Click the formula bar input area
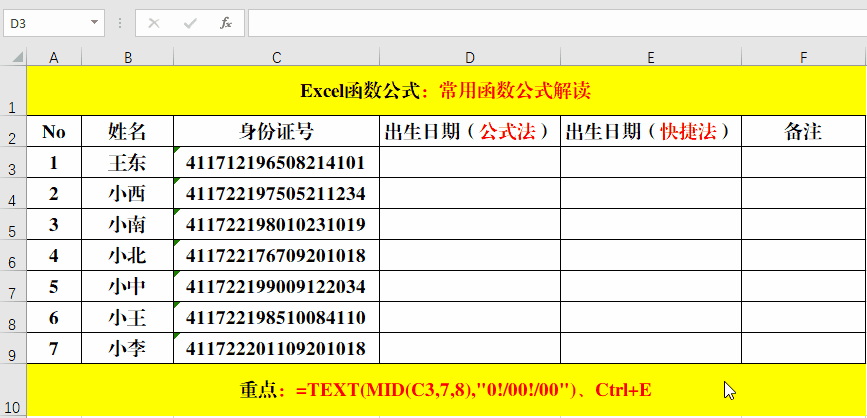This screenshot has width=867, height=418. 557,23
